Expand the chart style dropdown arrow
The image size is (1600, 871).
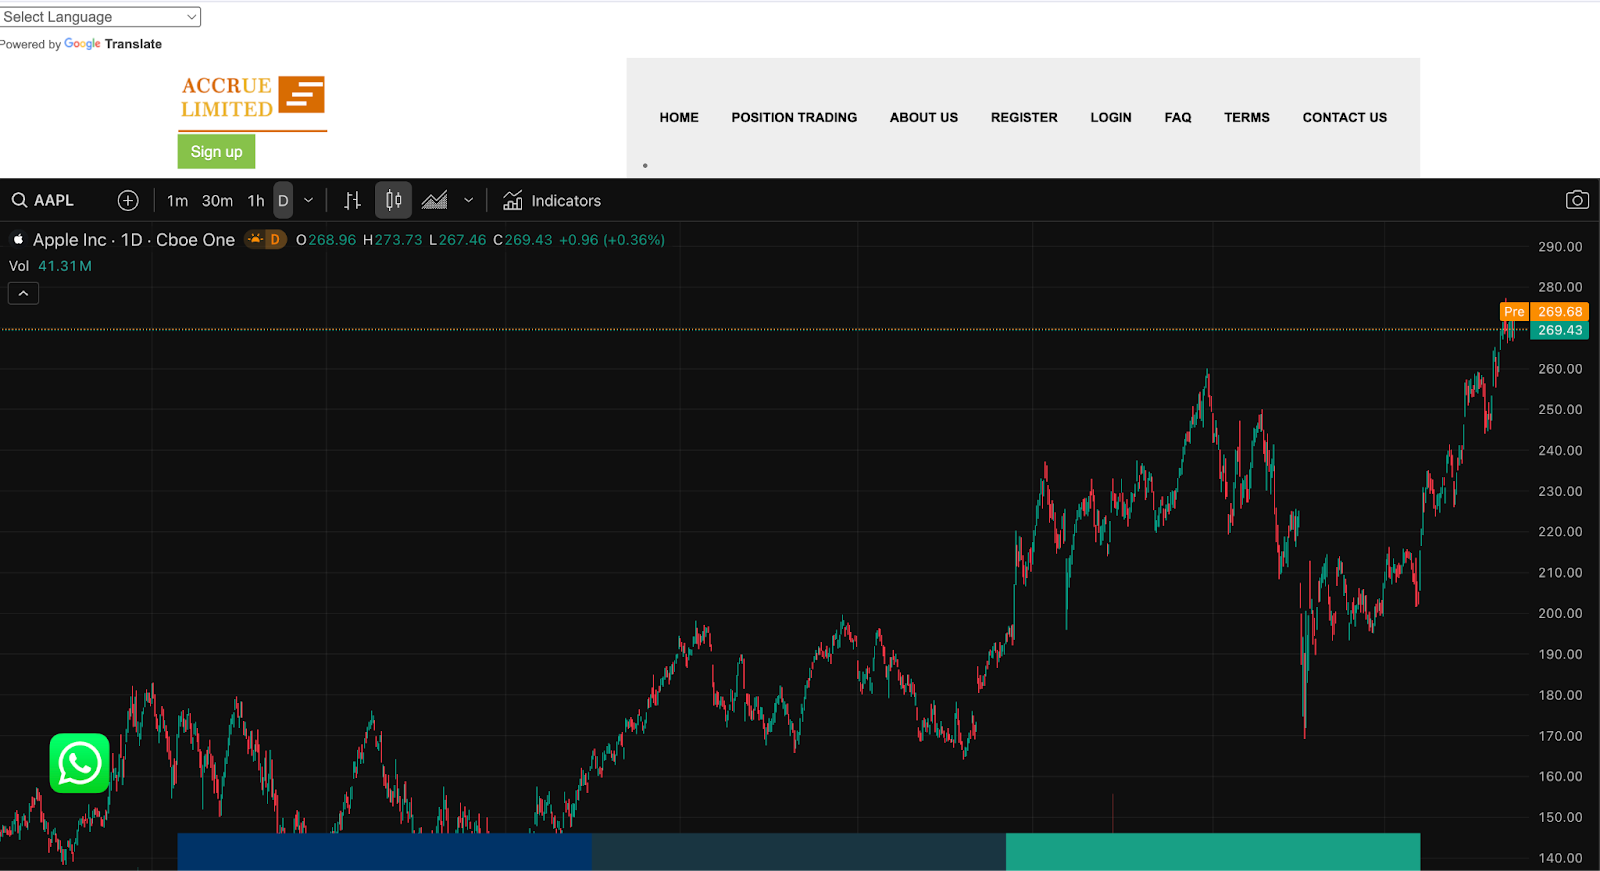(468, 201)
